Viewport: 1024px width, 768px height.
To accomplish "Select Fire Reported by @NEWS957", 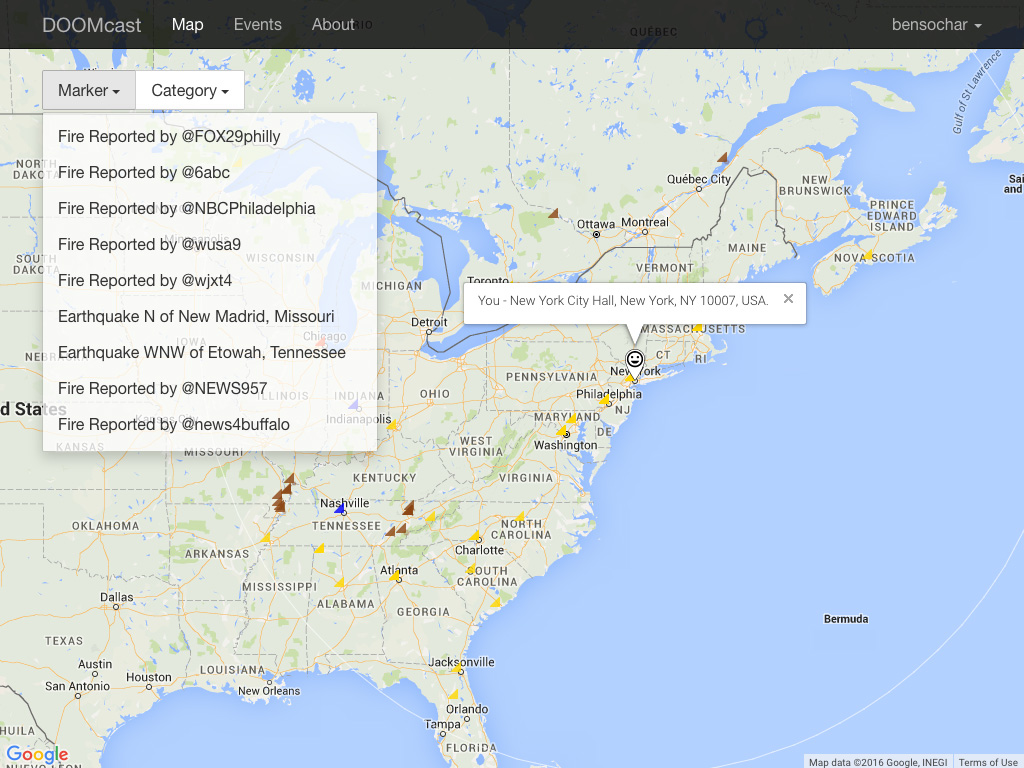I will pos(210,388).
